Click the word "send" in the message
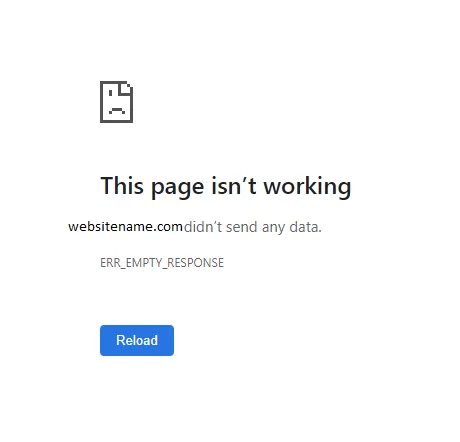Viewport: 460px width, 442px height. pyautogui.click(x=242, y=227)
